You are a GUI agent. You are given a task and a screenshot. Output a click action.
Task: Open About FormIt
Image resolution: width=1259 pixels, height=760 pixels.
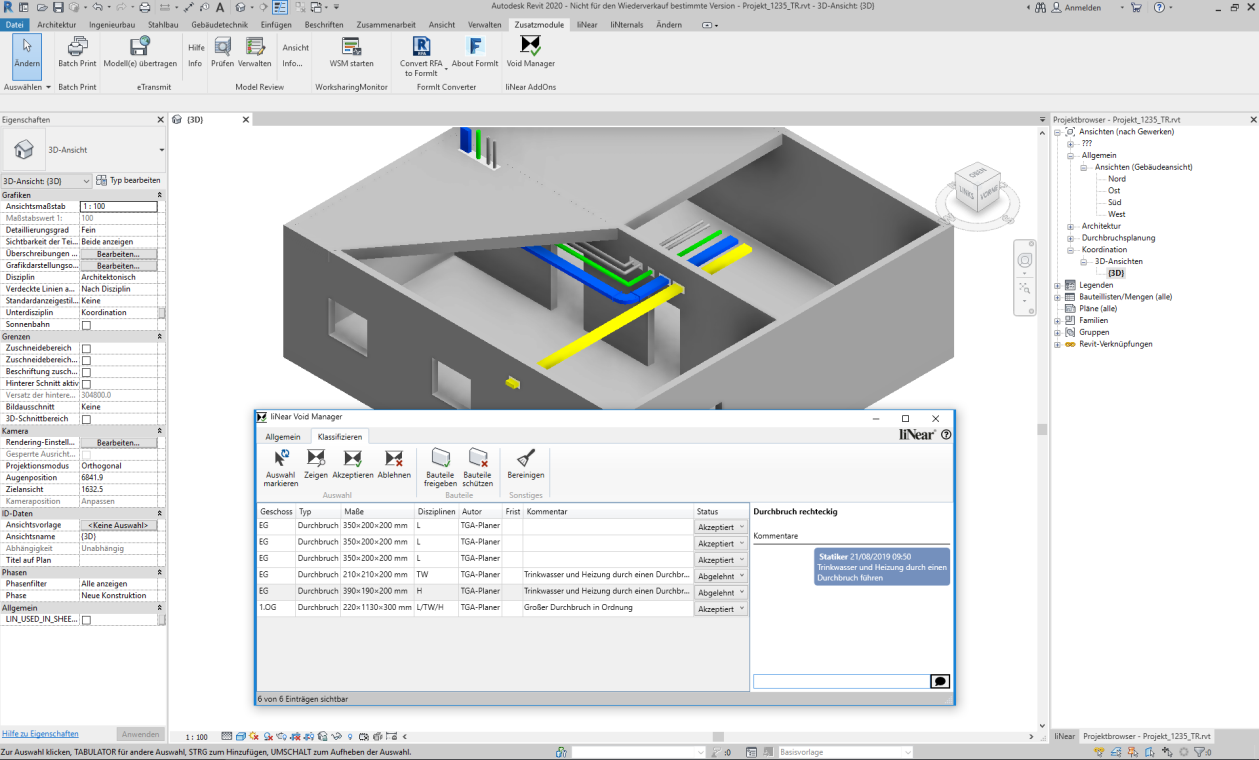pos(475,52)
